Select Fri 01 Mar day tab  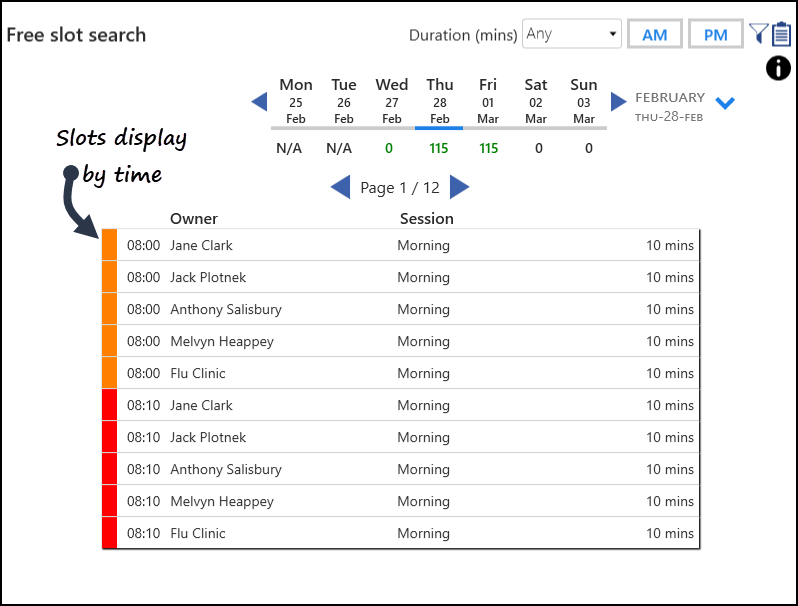pyautogui.click(x=488, y=101)
